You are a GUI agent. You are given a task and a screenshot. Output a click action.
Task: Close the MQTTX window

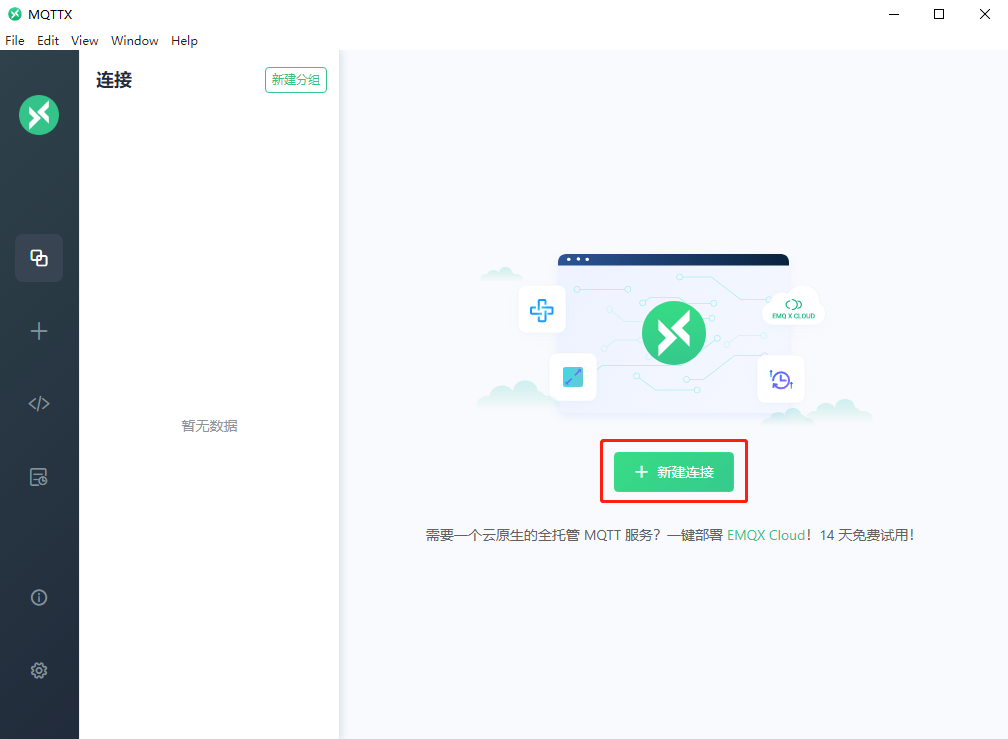[984, 14]
